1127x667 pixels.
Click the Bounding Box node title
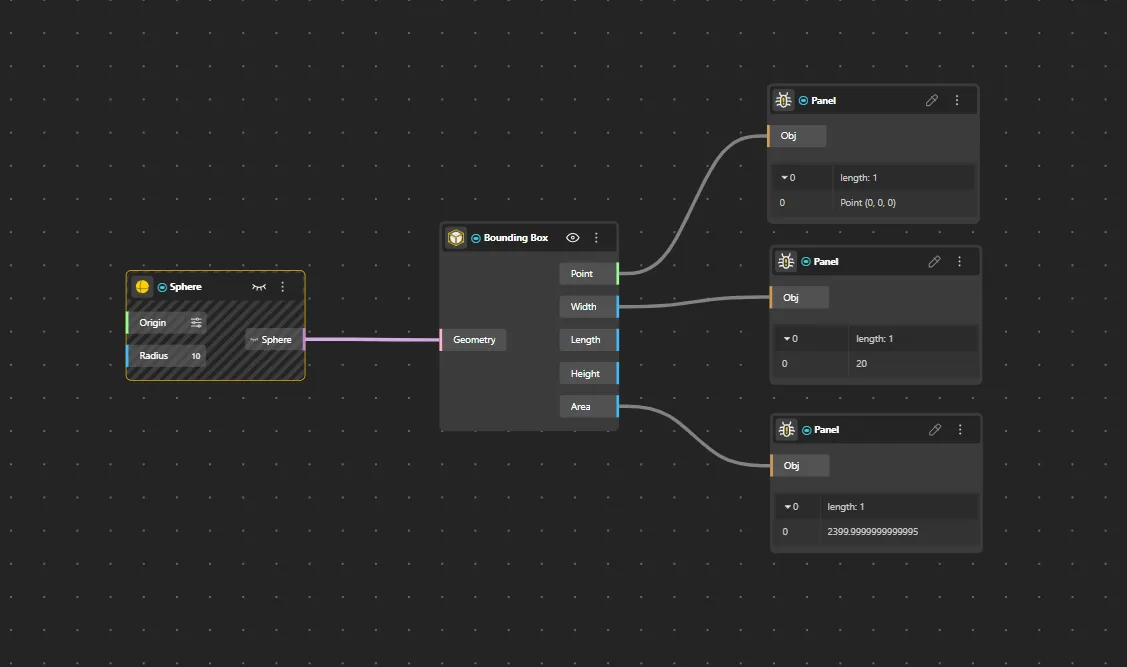click(x=515, y=238)
